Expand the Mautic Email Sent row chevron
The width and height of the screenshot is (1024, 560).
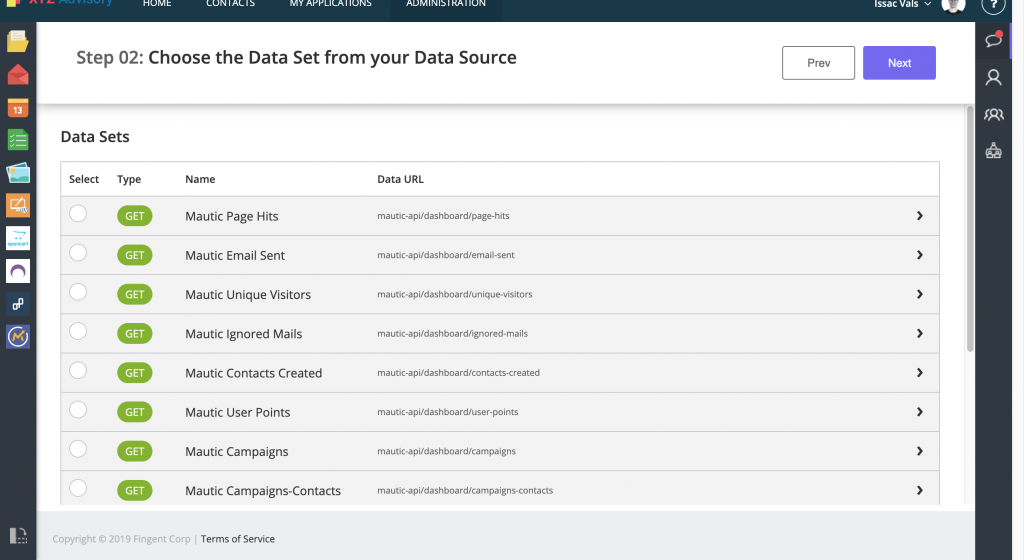[x=920, y=255]
